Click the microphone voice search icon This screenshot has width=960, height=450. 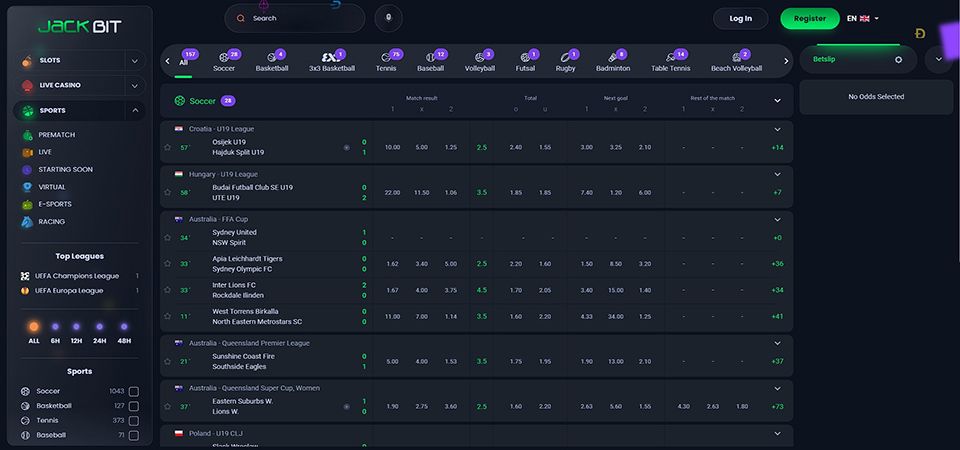[389, 18]
